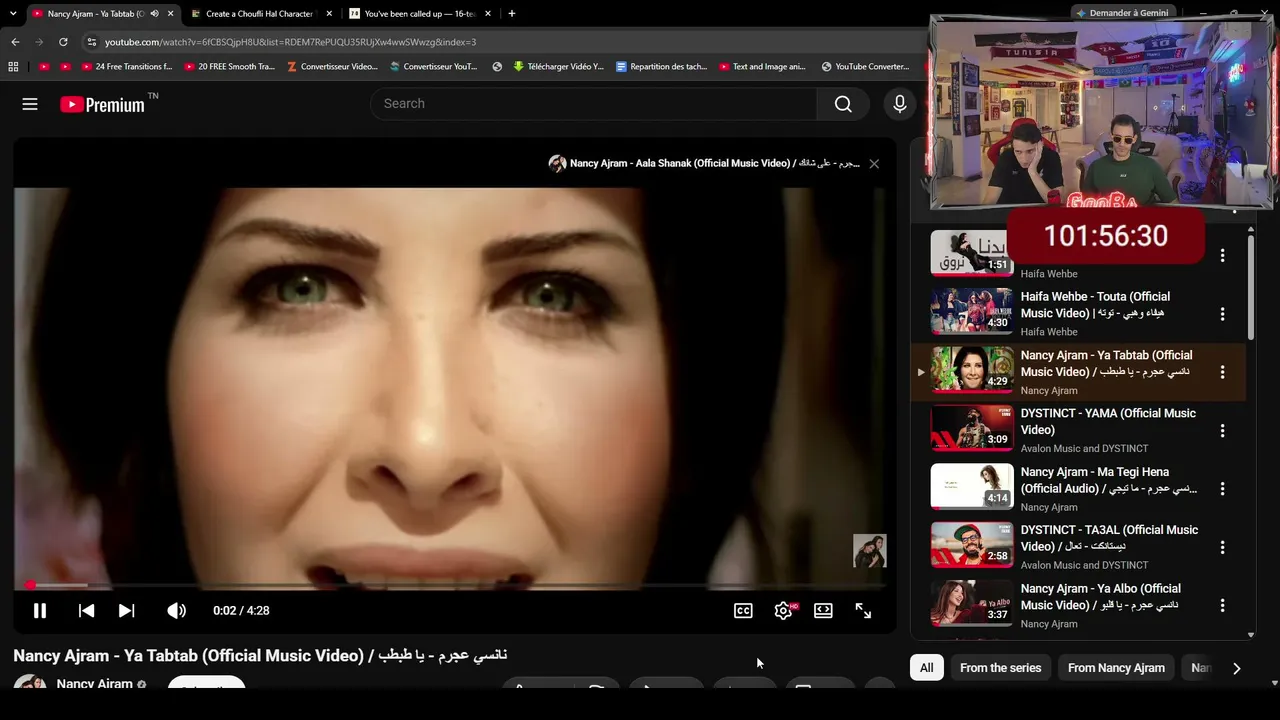Select the From the series chip

tap(1000, 668)
